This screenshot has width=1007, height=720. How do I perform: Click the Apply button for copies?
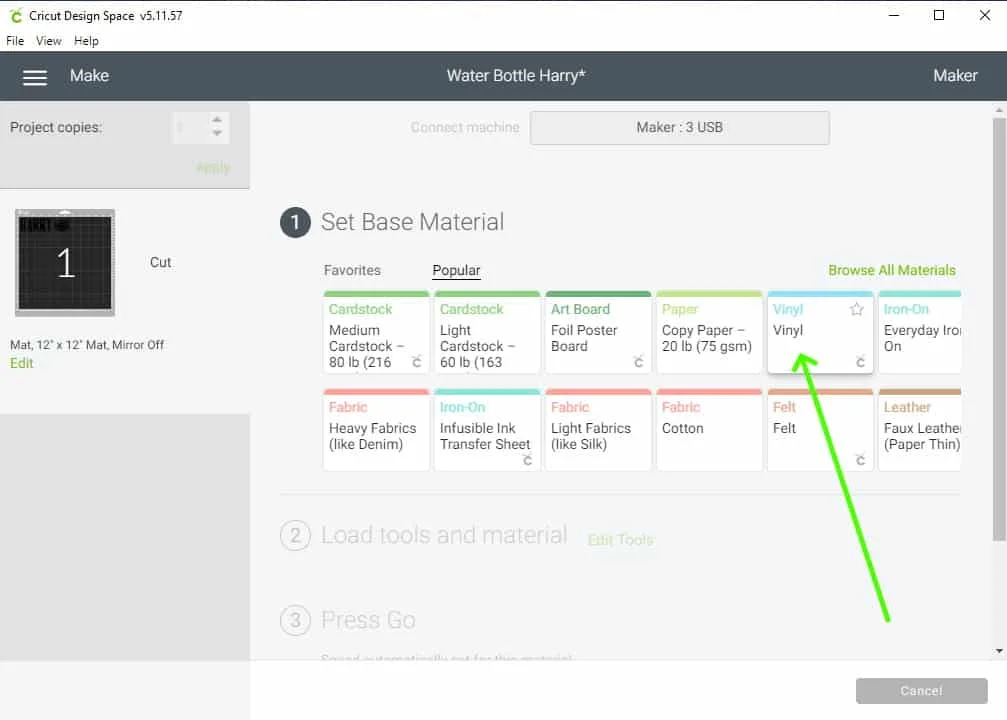pyautogui.click(x=213, y=168)
